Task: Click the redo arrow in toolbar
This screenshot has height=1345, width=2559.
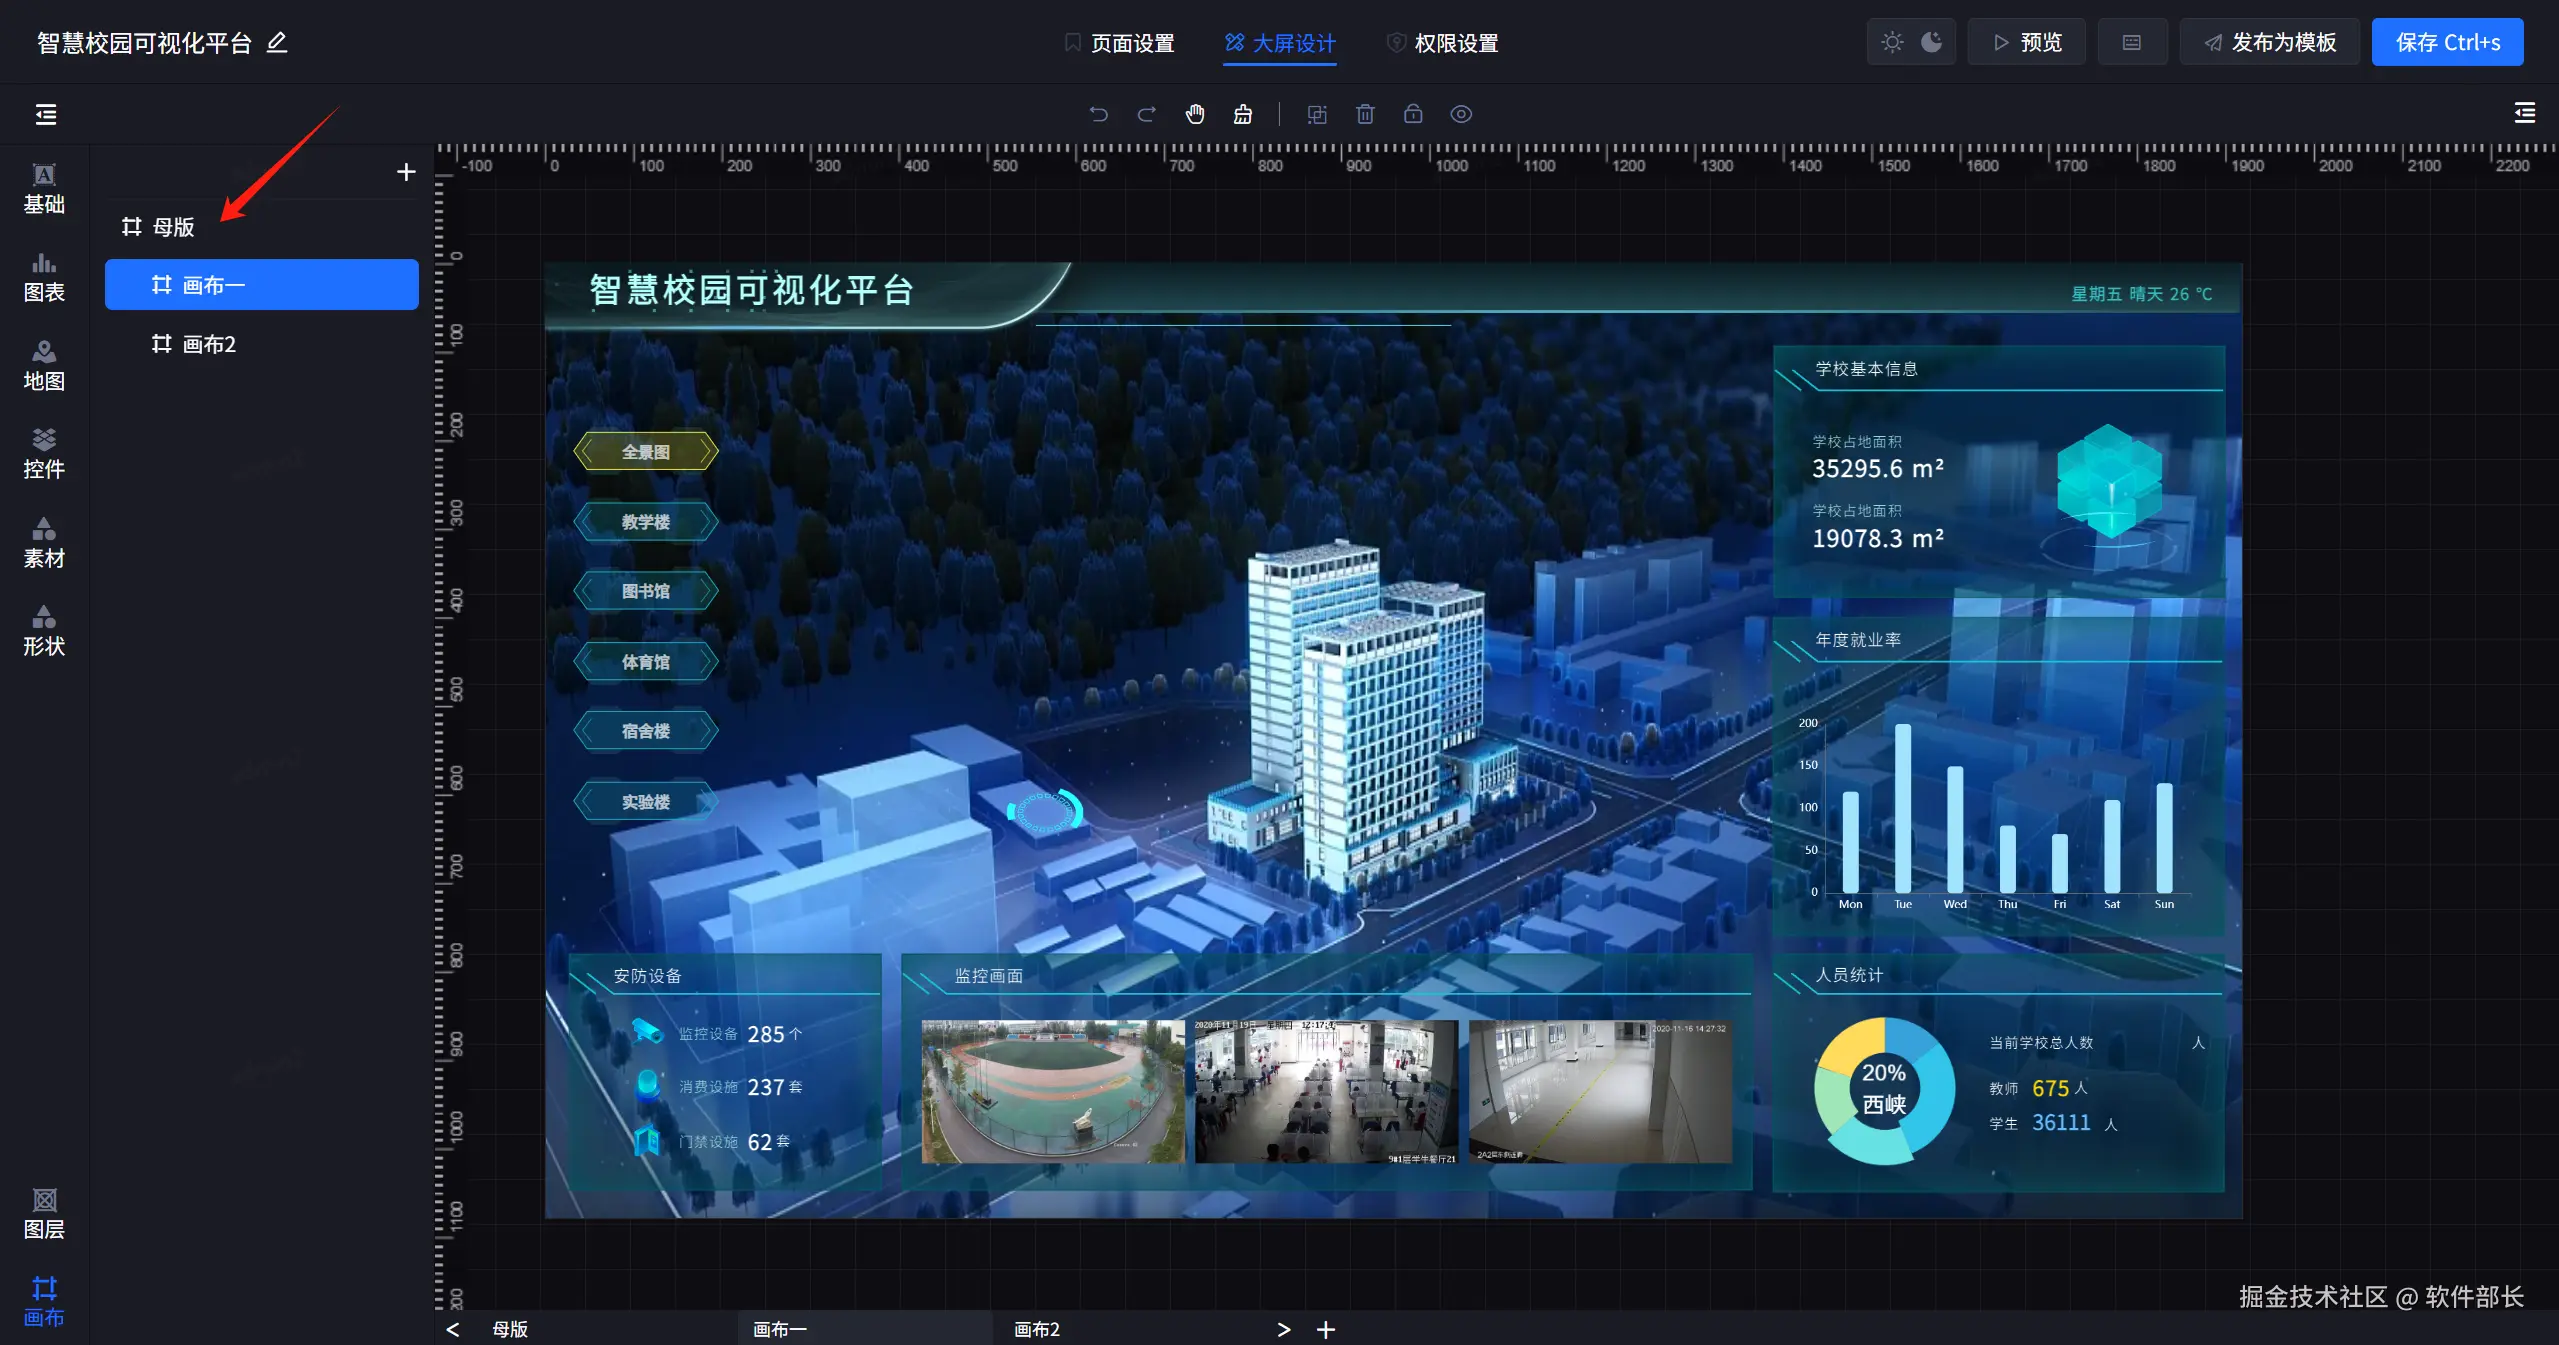Action: 1147,114
